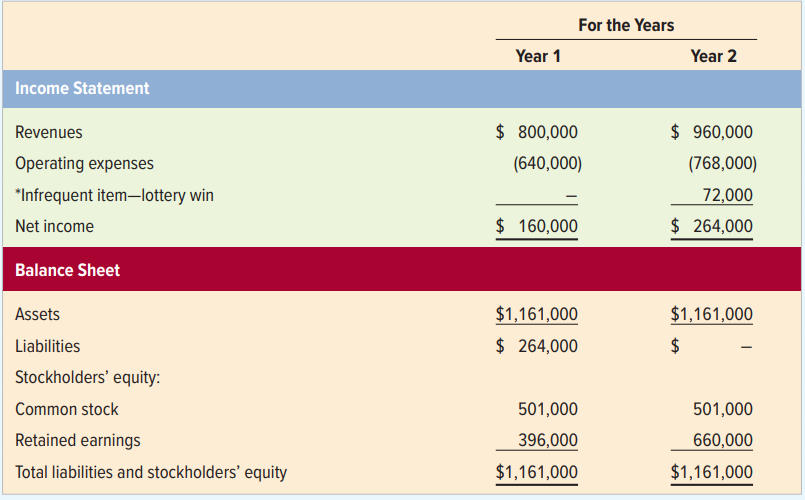Select the Year 2 column heading
The width and height of the screenshot is (805, 500).
coord(713,56)
